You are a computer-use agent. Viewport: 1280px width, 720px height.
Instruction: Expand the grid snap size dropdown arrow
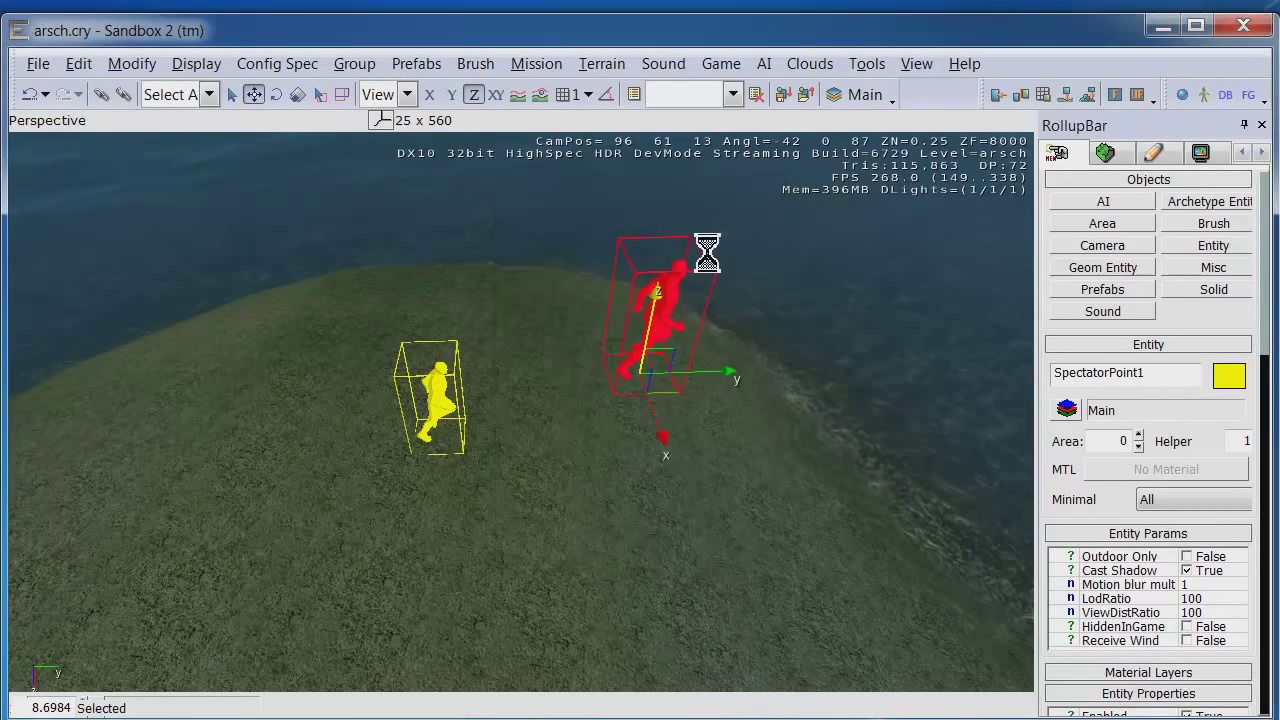click(x=588, y=95)
